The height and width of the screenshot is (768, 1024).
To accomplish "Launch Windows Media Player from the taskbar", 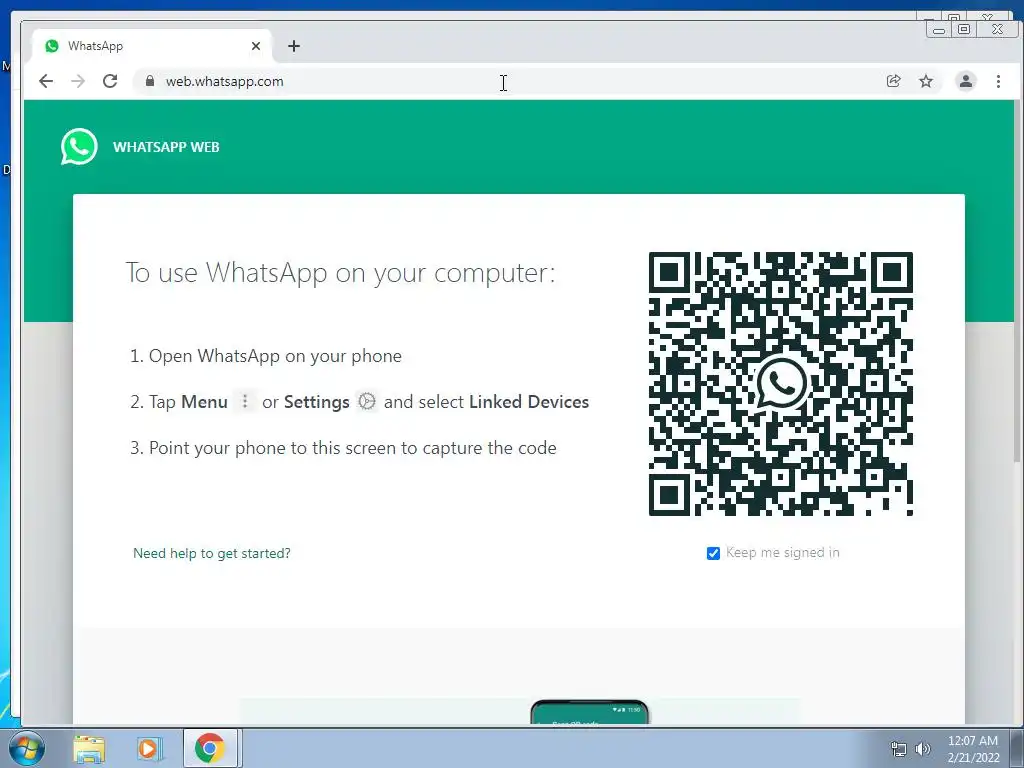I will coord(148,748).
